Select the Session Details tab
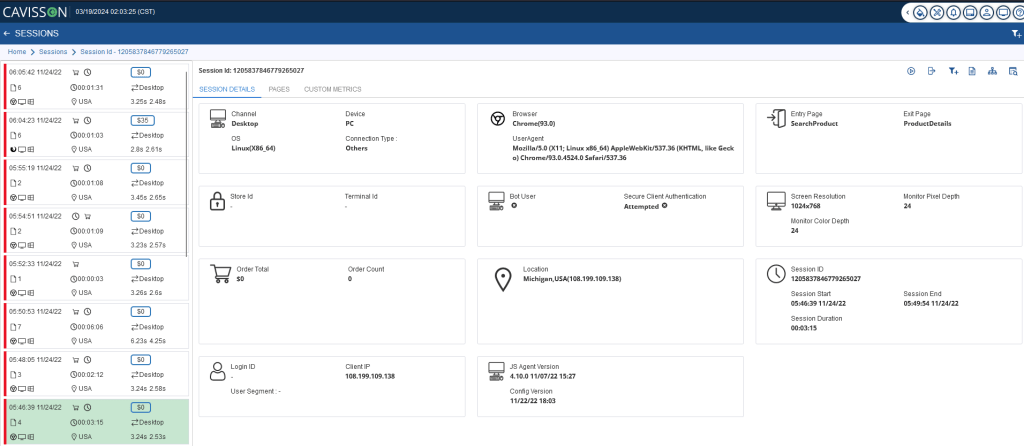The image size is (1024, 446). 227,89
